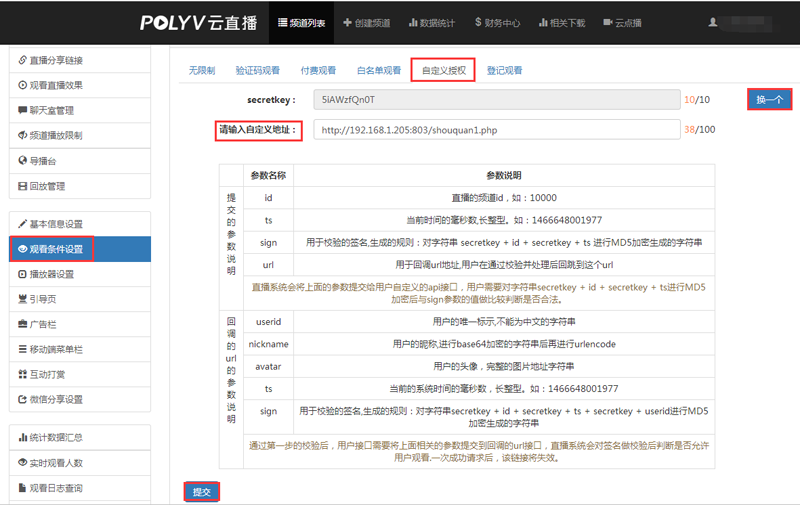Click the play icon beside 观看直播效果
Image resolution: width=800 pixels, height=505 pixels.
pos(22,86)
